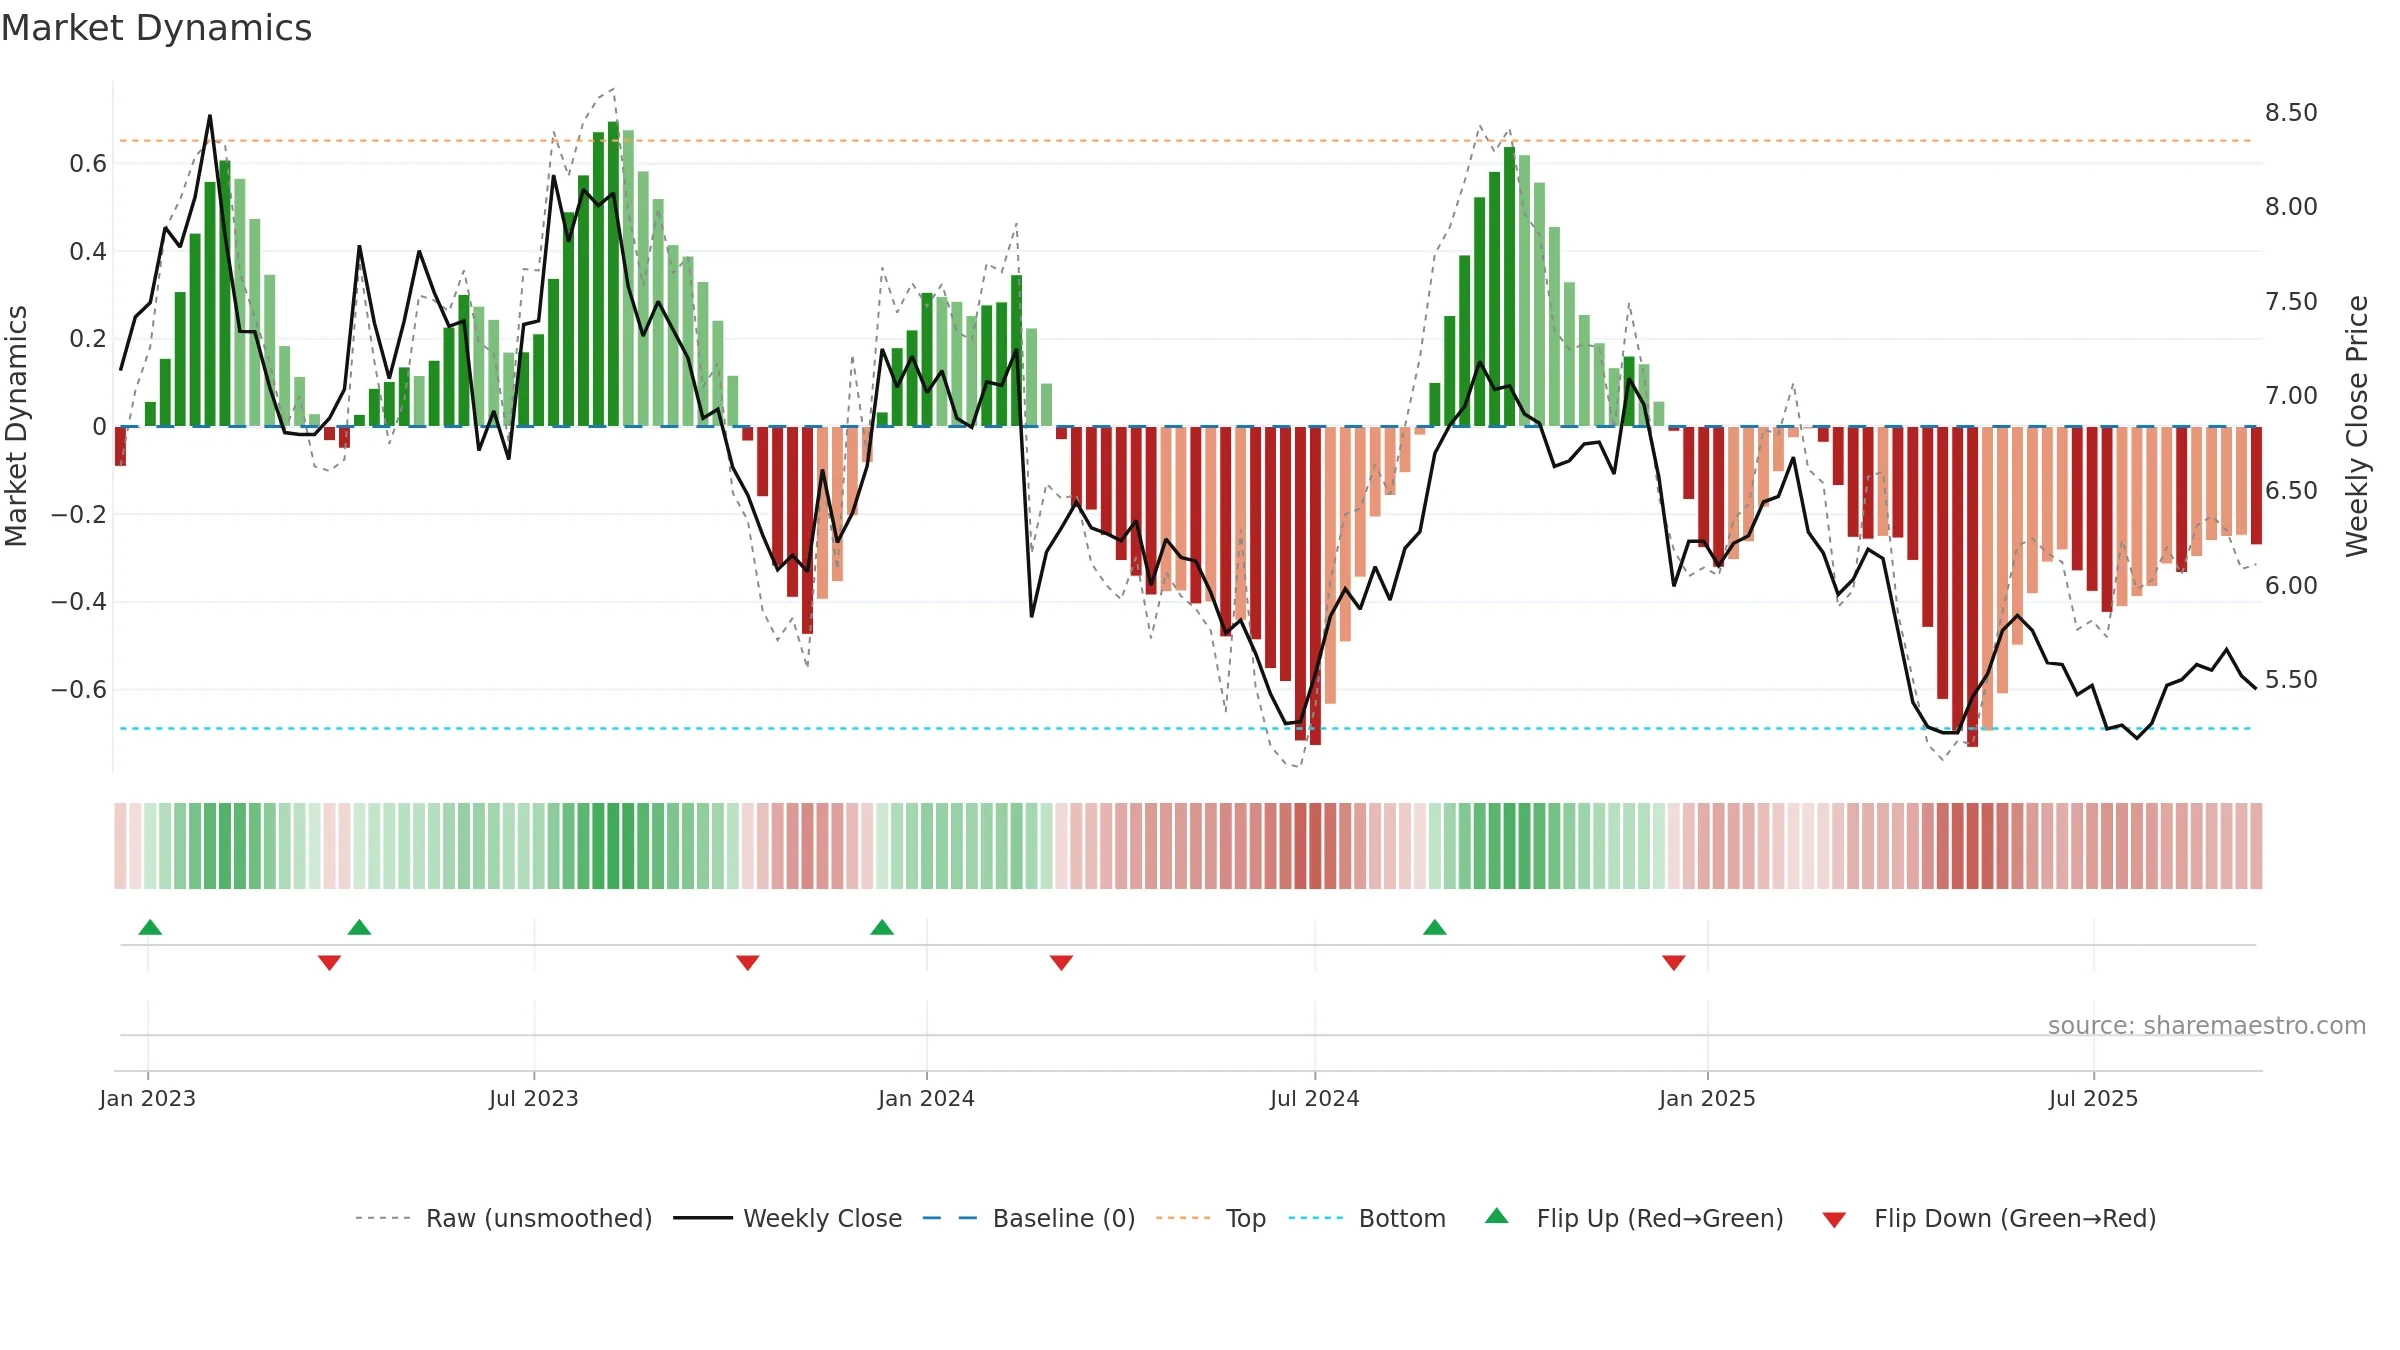Click the −0.2 left-axis tick label

[79, 514]
